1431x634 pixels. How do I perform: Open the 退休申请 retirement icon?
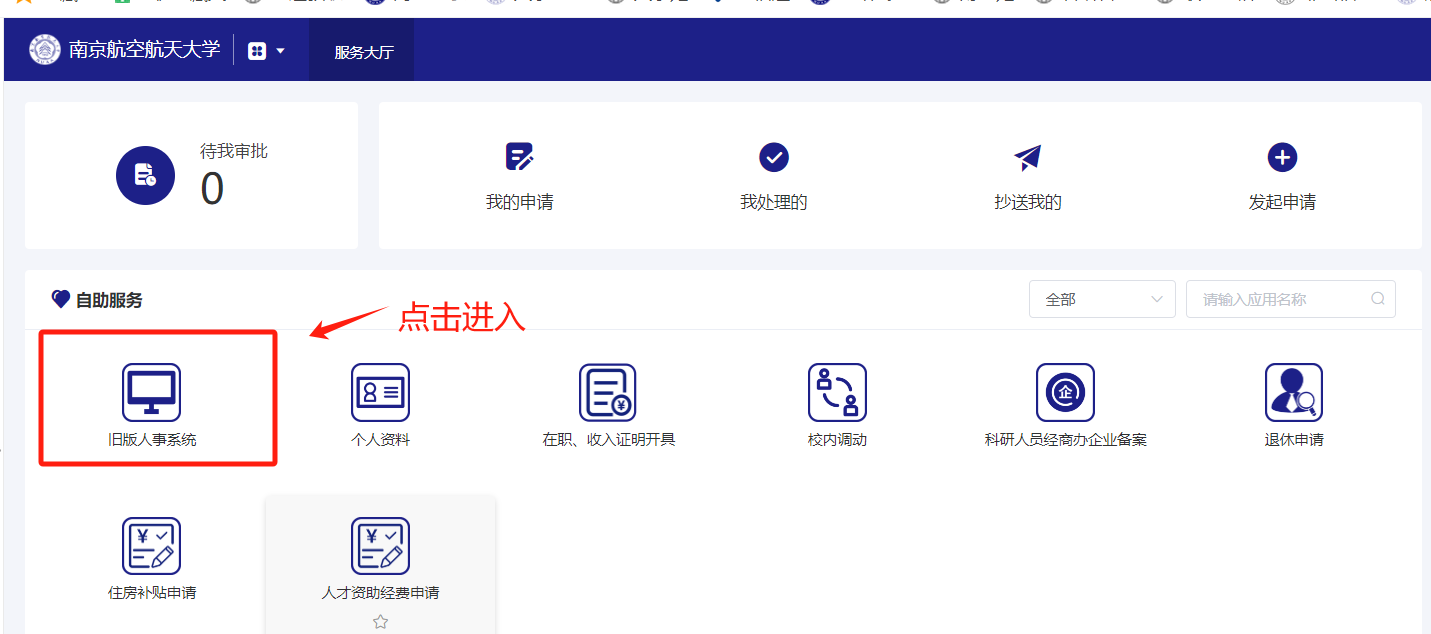click(x=1293, y=392)
